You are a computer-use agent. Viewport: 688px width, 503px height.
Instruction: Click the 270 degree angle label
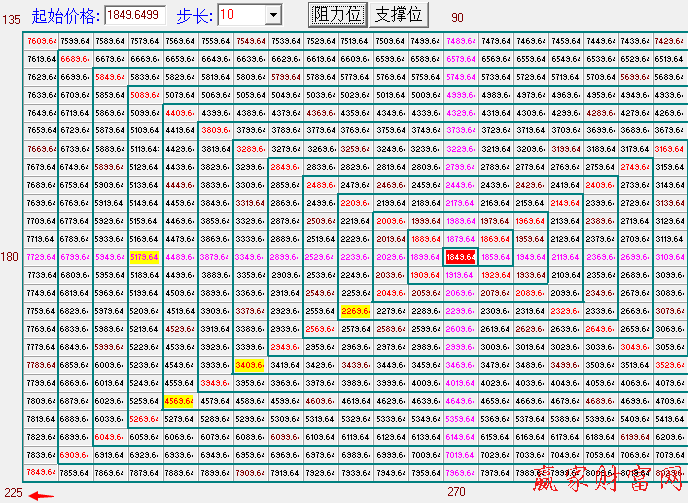click(457, 492)
